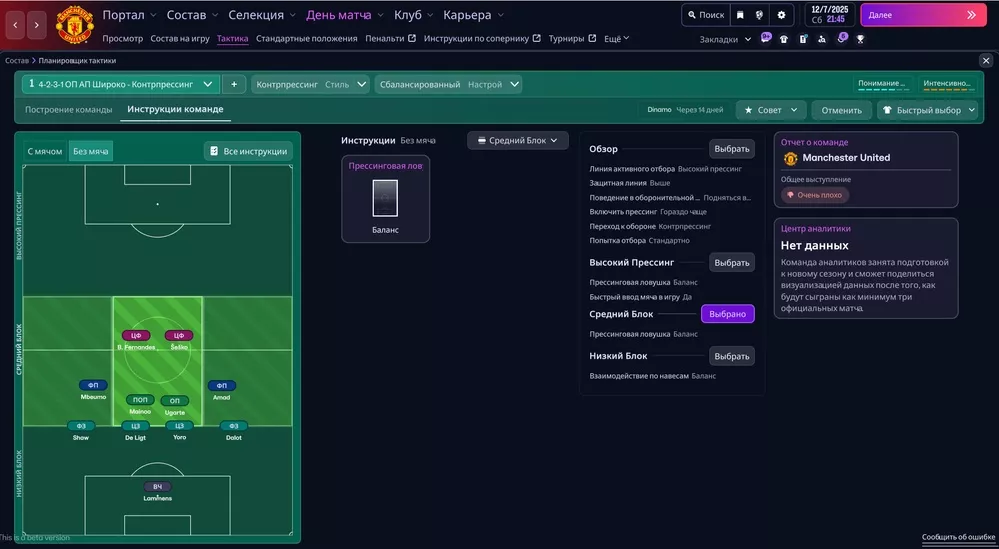Expand the Закладки bookmarks dropdown
The width and height of the screenshot is (999, 549).
(x=725, y=39)
